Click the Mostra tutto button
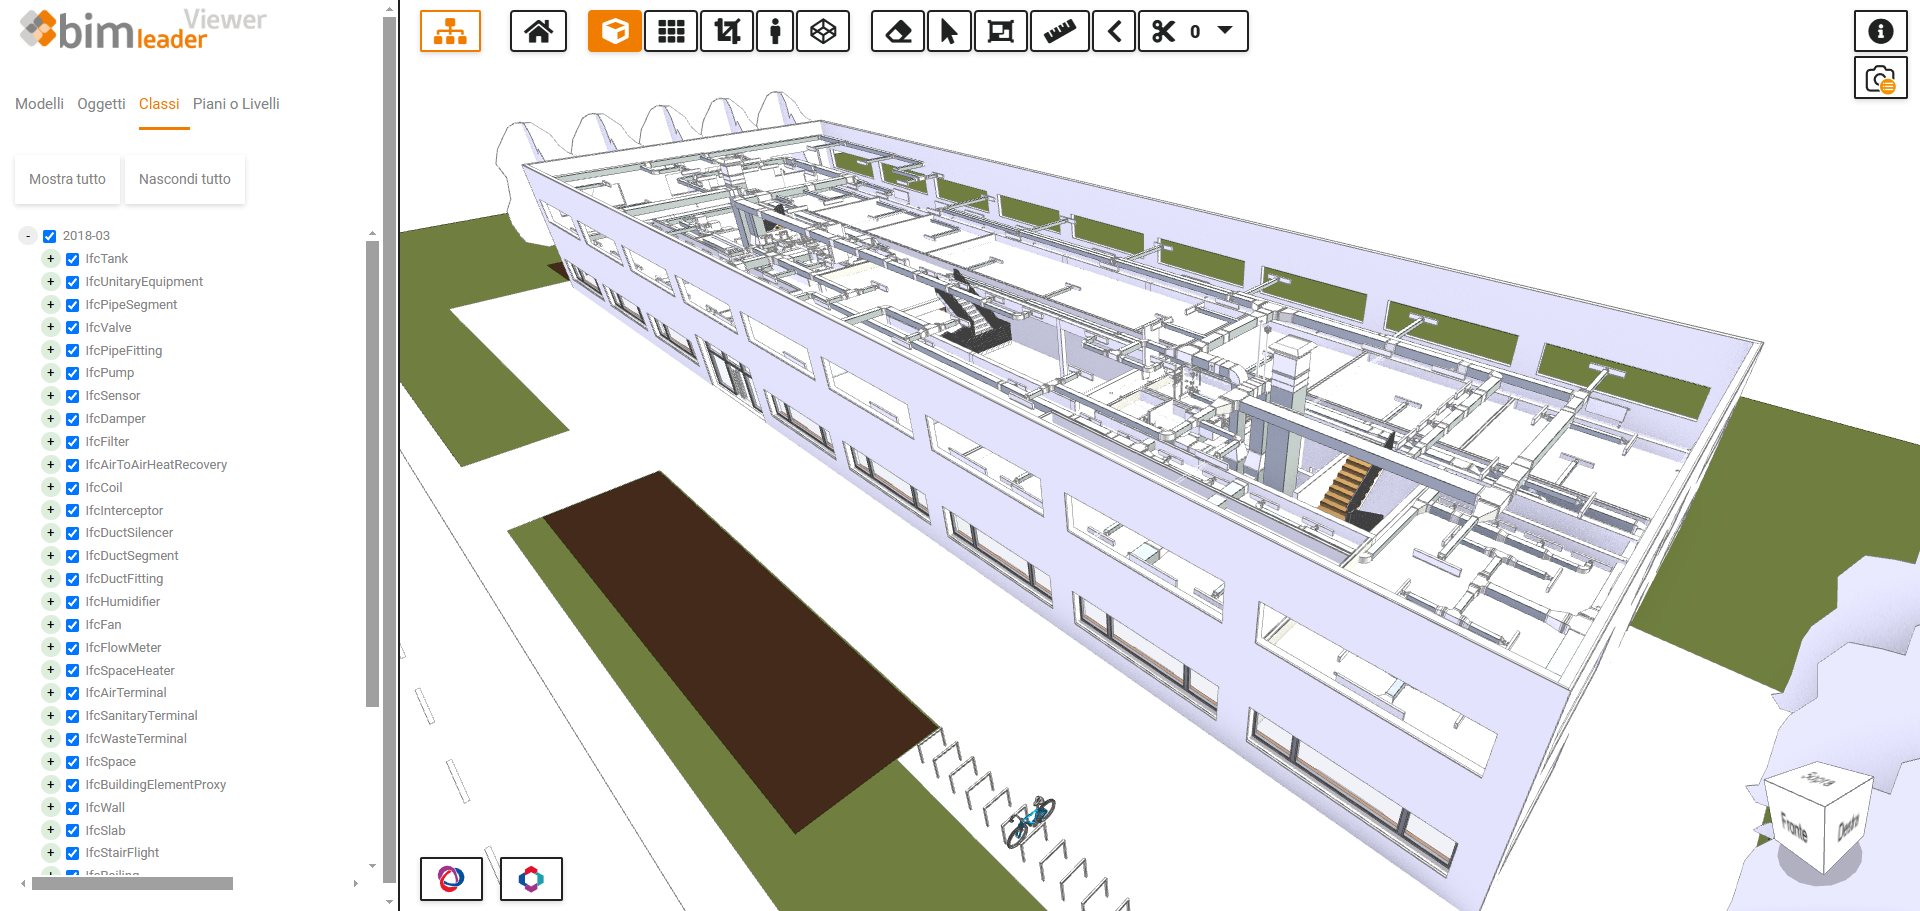The height and width of the screenshot is (911, 1920). click(x=67, y=180)
